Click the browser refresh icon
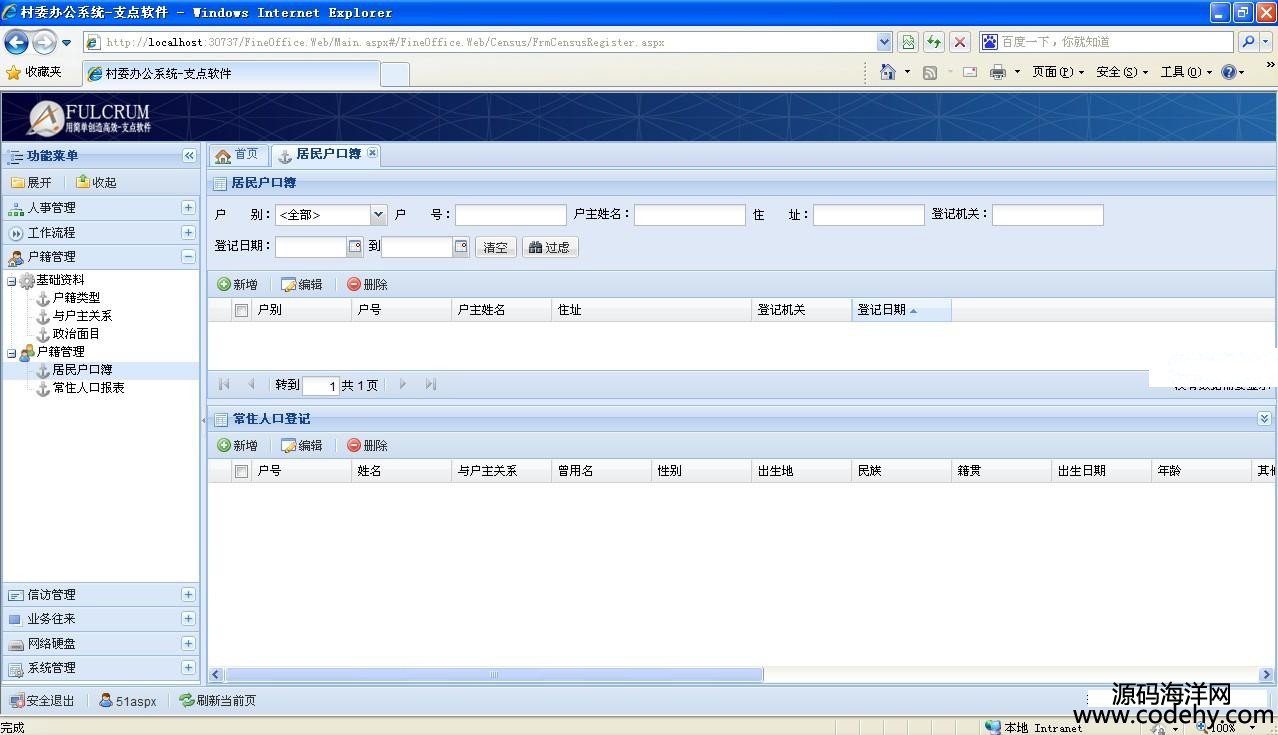Image resolution: width=1278 pixels, height=735 pixels. [934, 42]
